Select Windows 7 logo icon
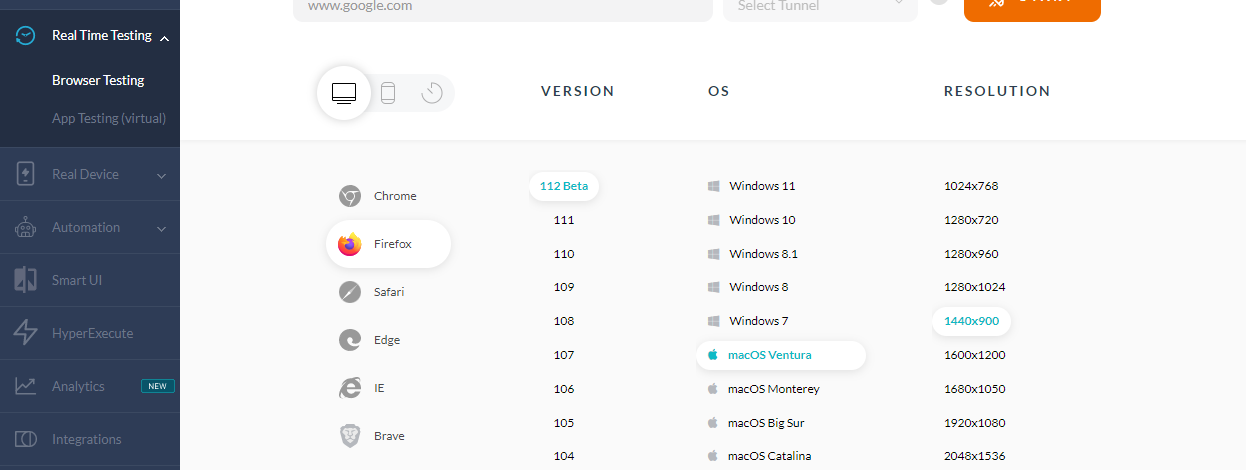Viewport: 1246px width, 470px height. click(x=714, y=321)
